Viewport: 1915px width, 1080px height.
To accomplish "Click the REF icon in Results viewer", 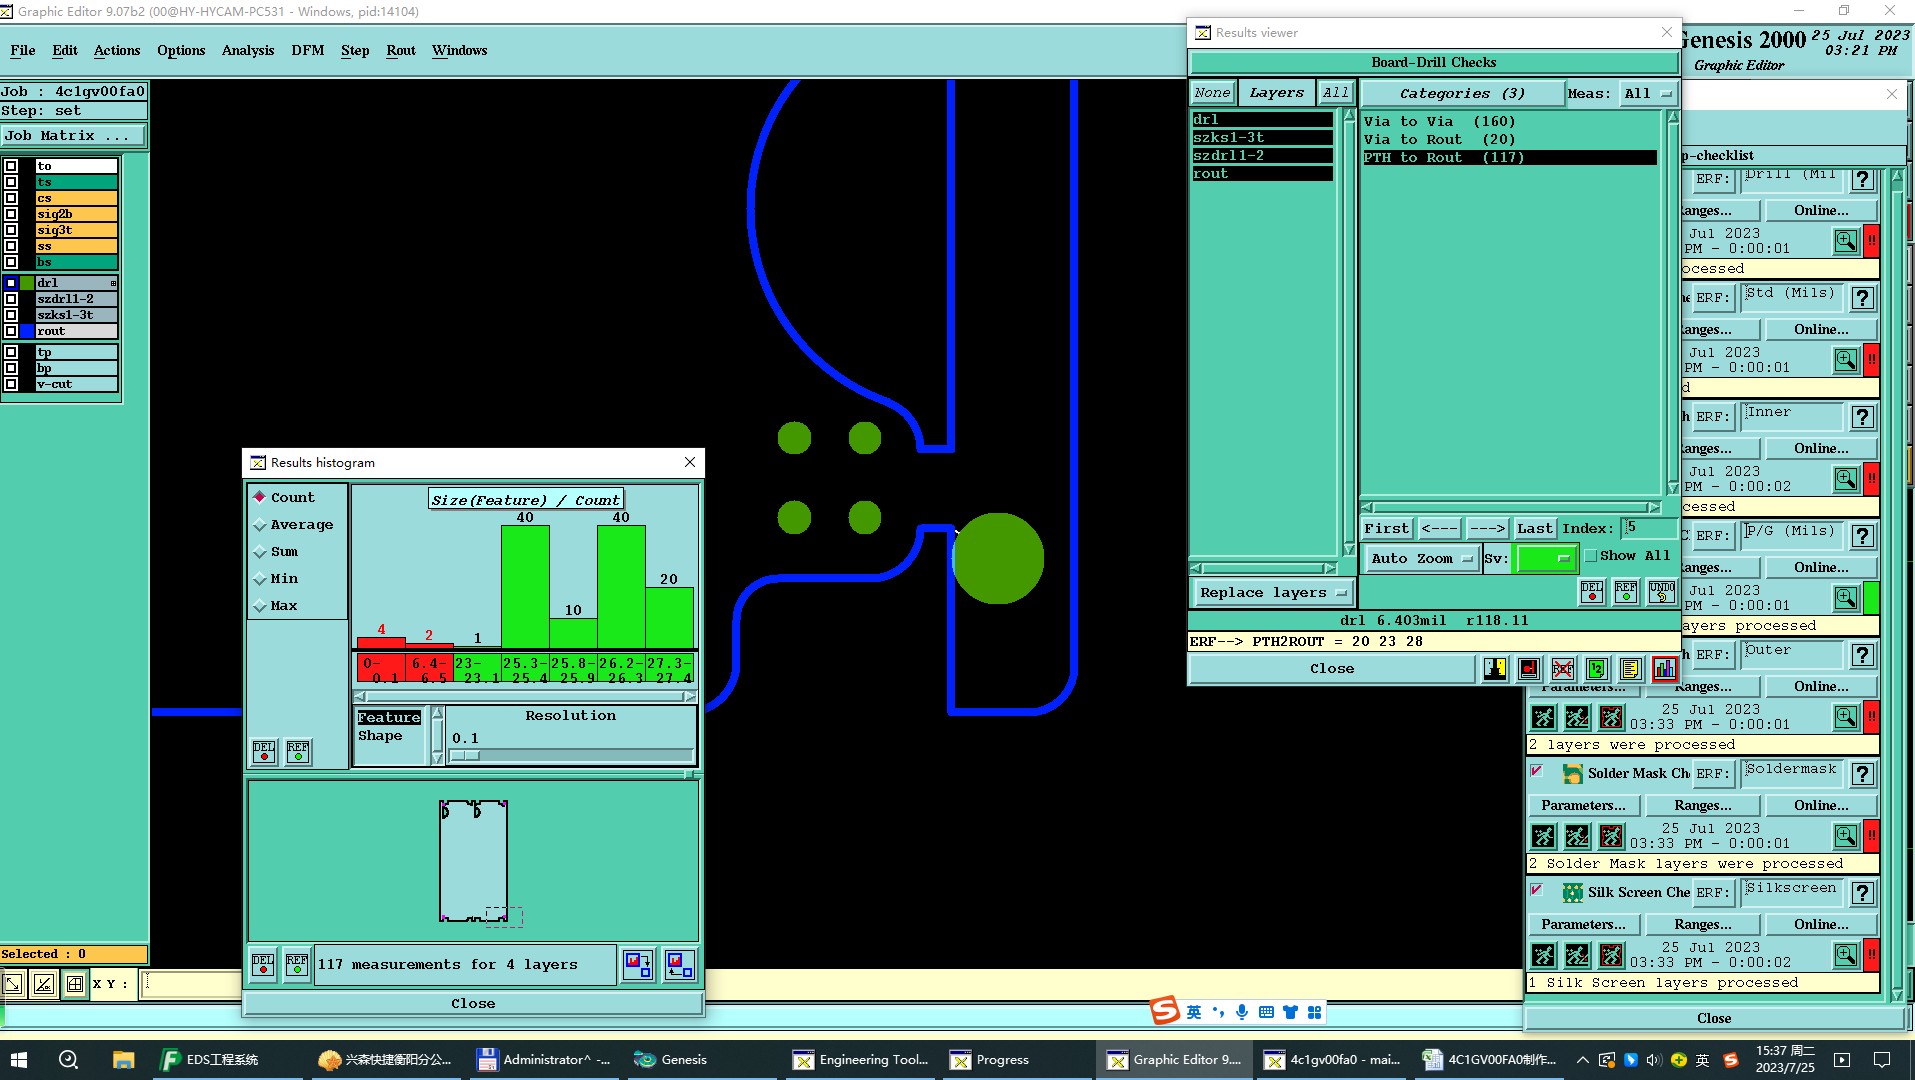I will [1626, 592].
